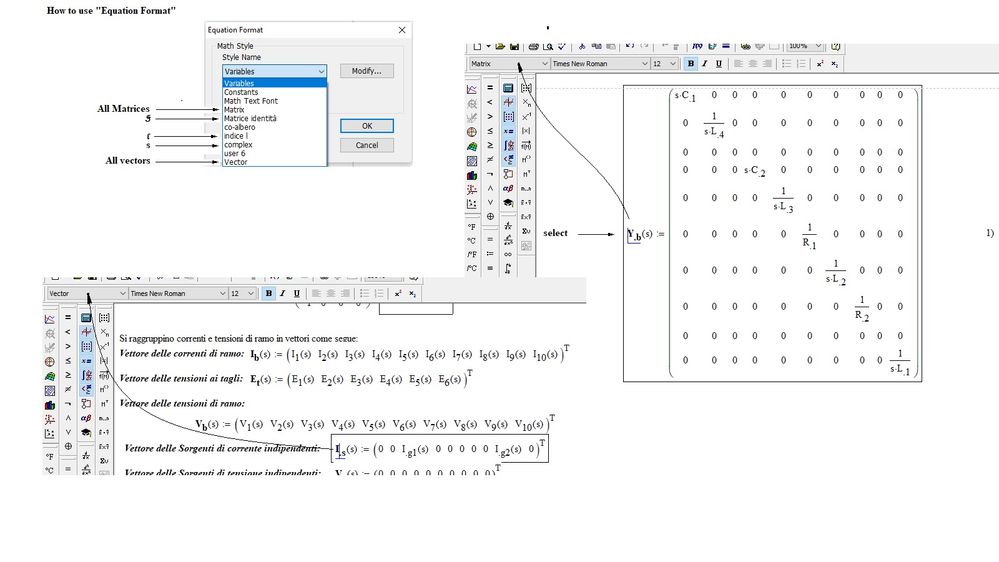Click the Open file icon in Matrix window
Viewport: 999px width, 562px height.
500,46
